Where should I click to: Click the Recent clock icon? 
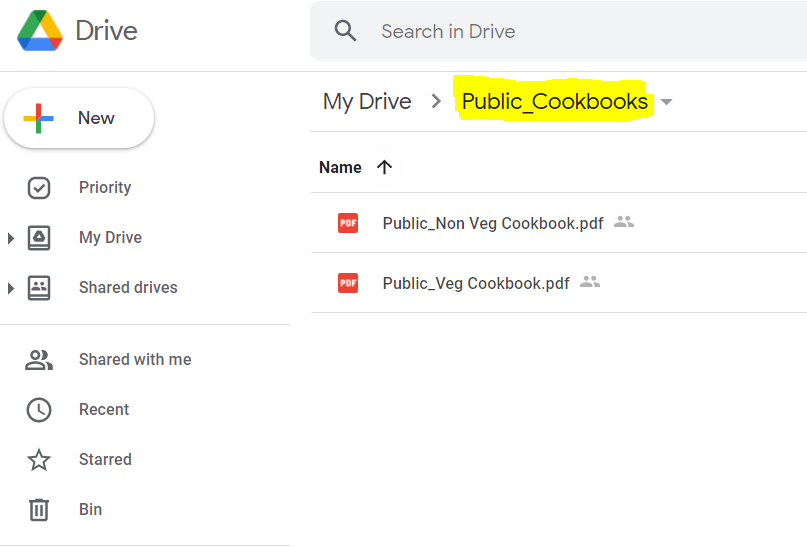coord(39,410)
